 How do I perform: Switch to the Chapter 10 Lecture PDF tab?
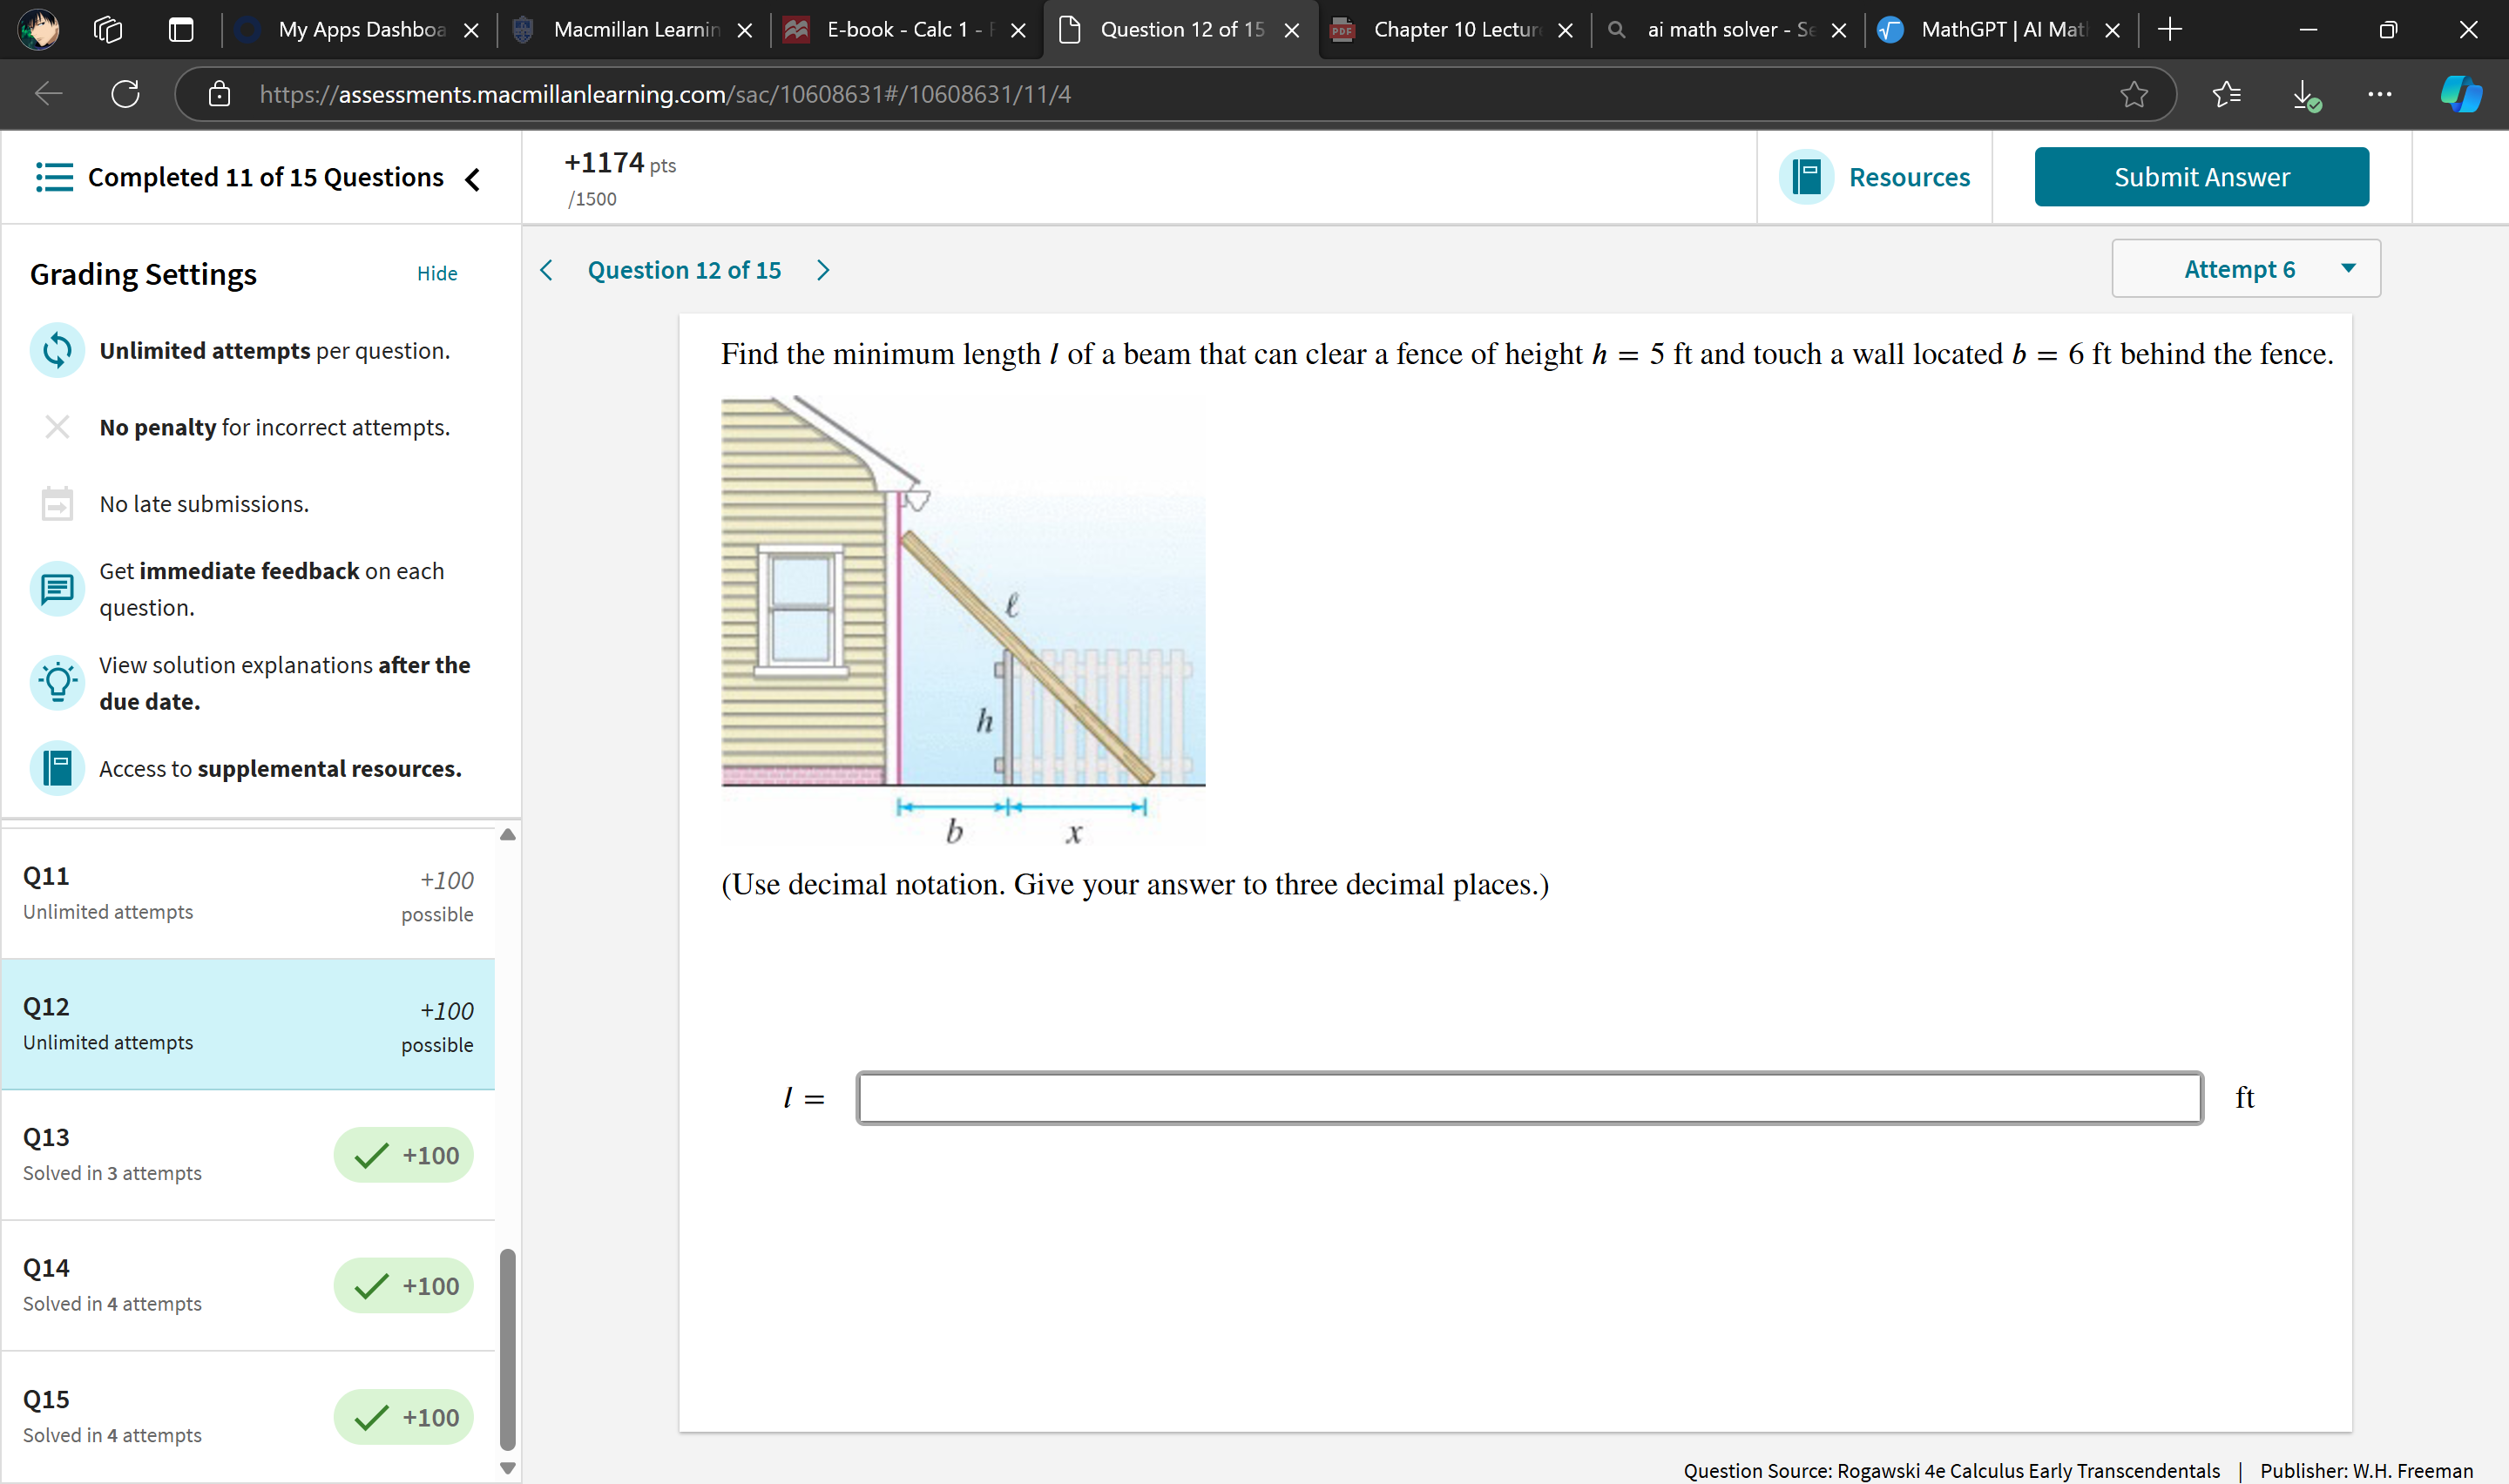(1455, 30)
